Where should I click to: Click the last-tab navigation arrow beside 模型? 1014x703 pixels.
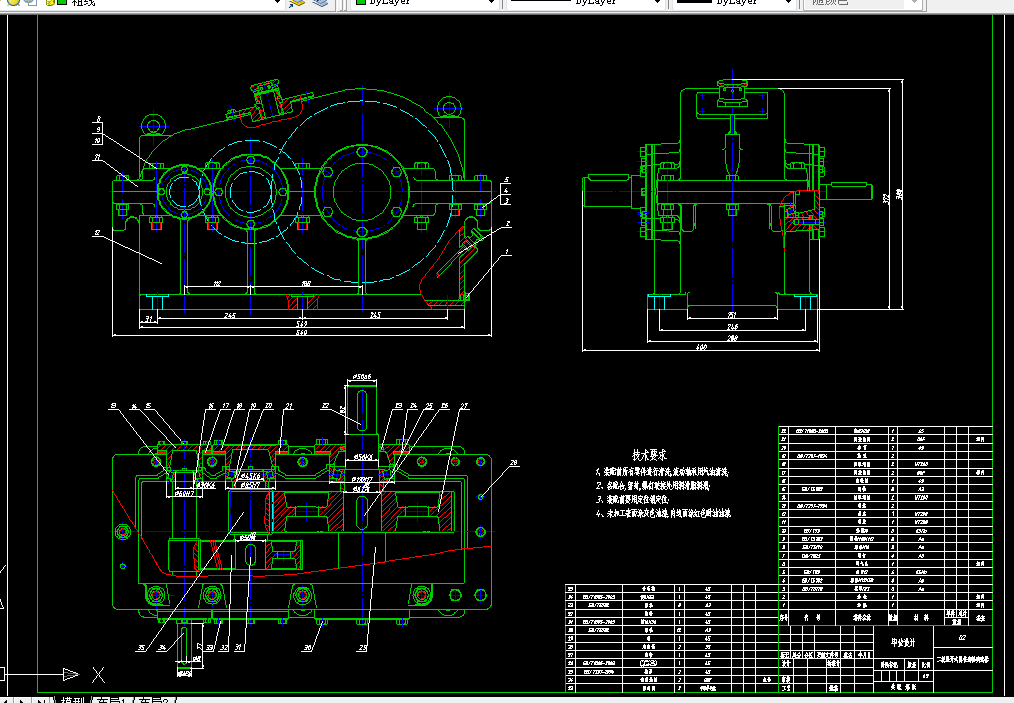[40, 700]
